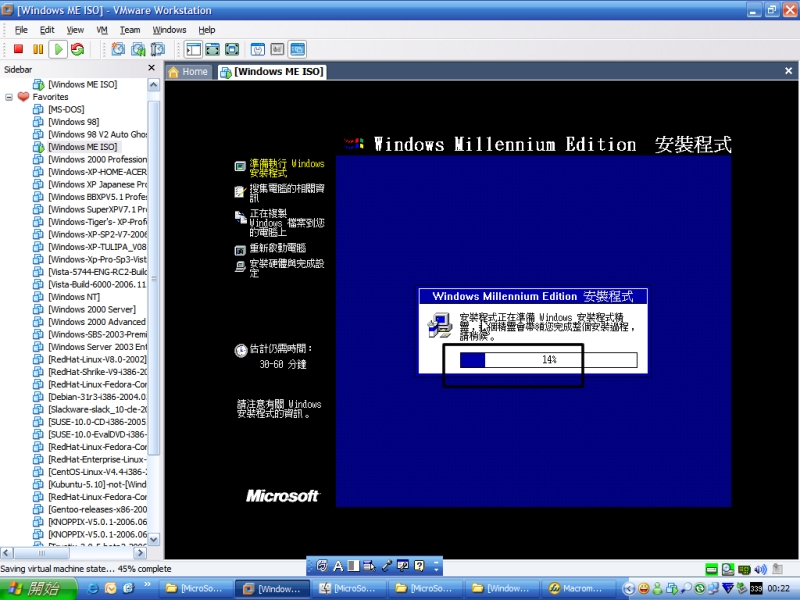Viewport: 800px width, 600px height.
Task: Click the sidebar scroll up arrow
Action: point(154,85)
